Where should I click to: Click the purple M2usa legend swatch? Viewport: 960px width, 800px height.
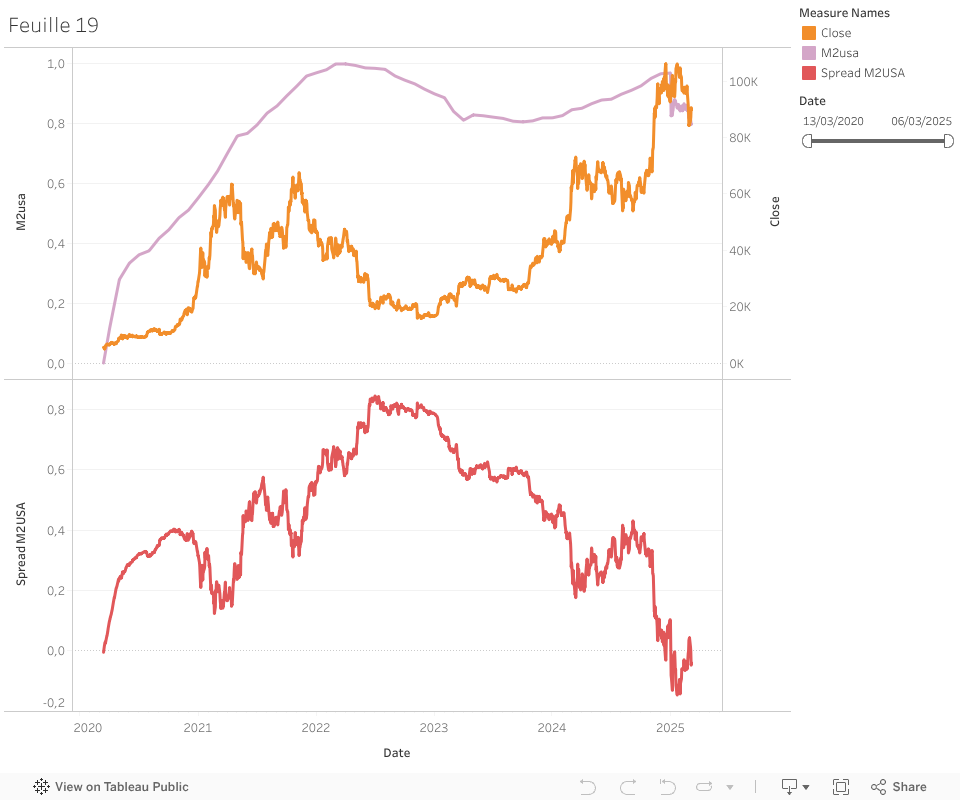[809, 53]
